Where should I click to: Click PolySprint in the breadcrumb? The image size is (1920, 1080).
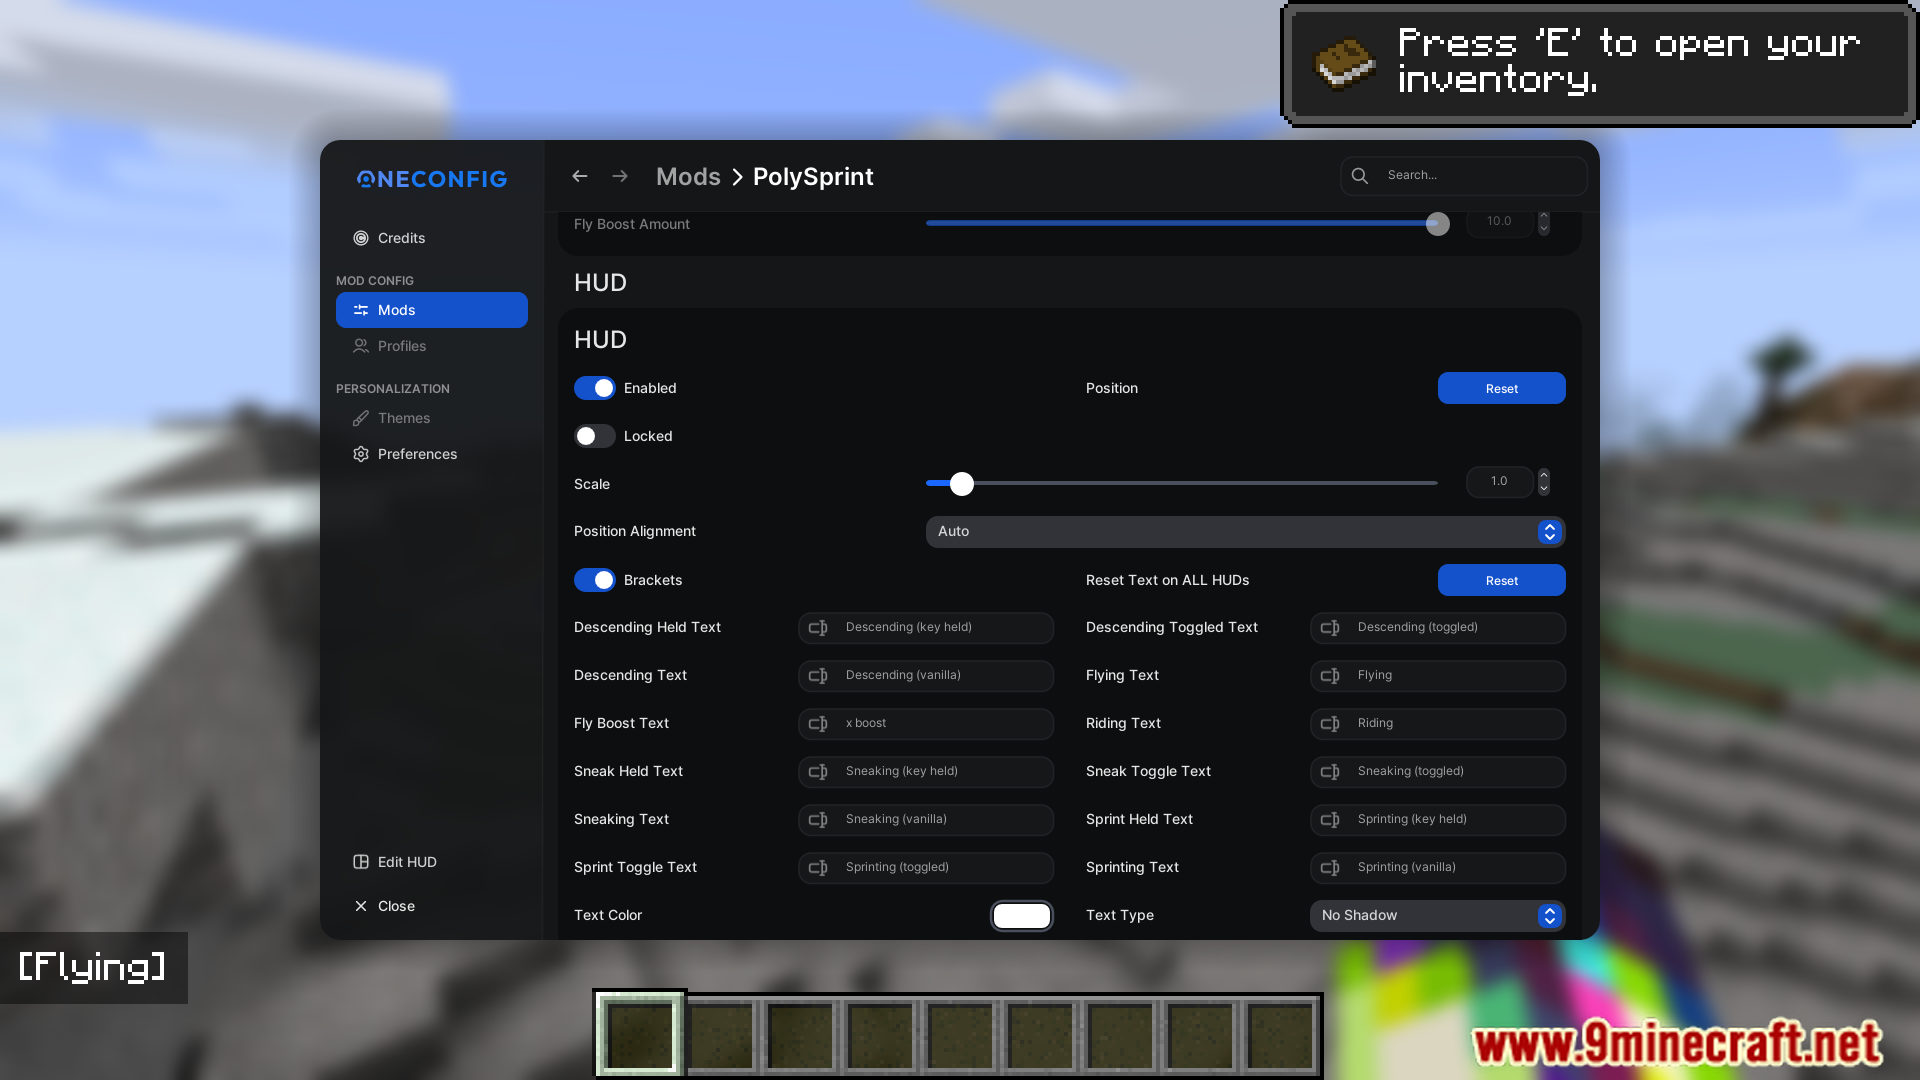(x=813, y=177)
